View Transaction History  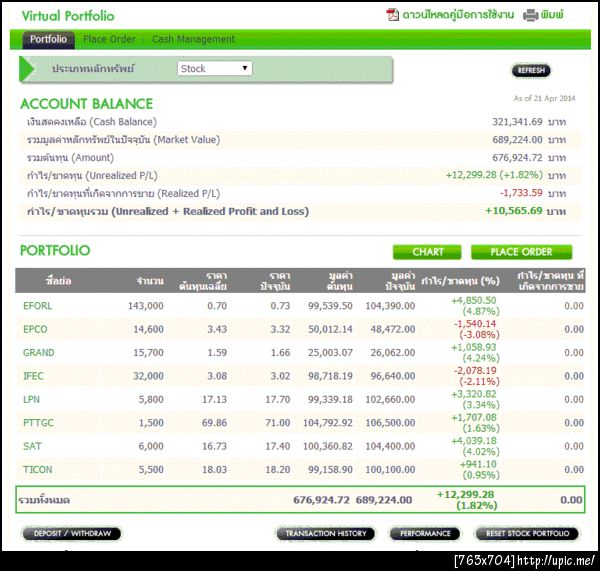326,534
